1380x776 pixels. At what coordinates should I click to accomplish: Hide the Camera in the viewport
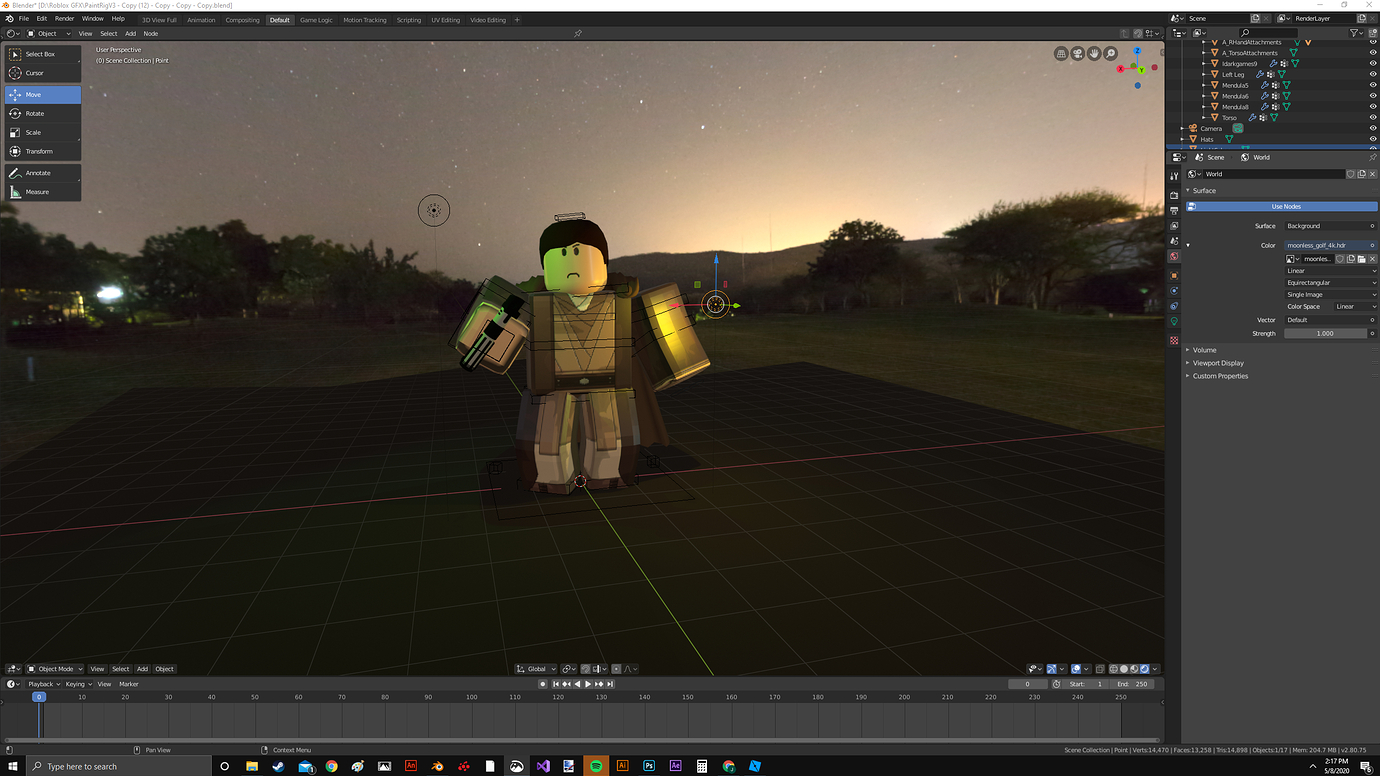tap(1372, 128)
